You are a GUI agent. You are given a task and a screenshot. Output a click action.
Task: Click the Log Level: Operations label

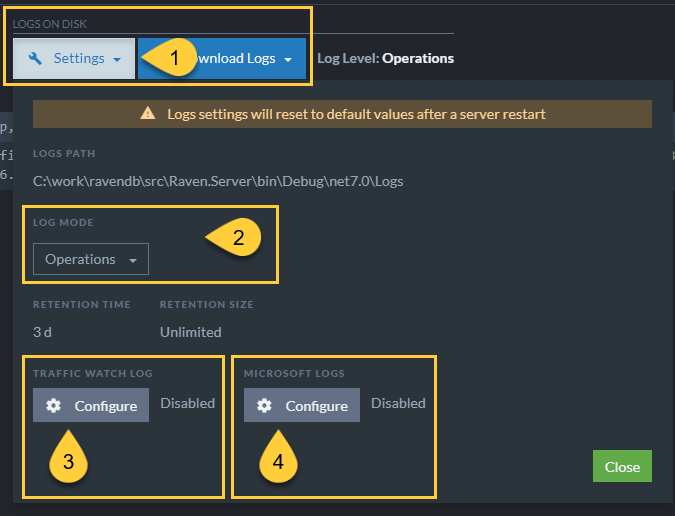coord(385,59)
